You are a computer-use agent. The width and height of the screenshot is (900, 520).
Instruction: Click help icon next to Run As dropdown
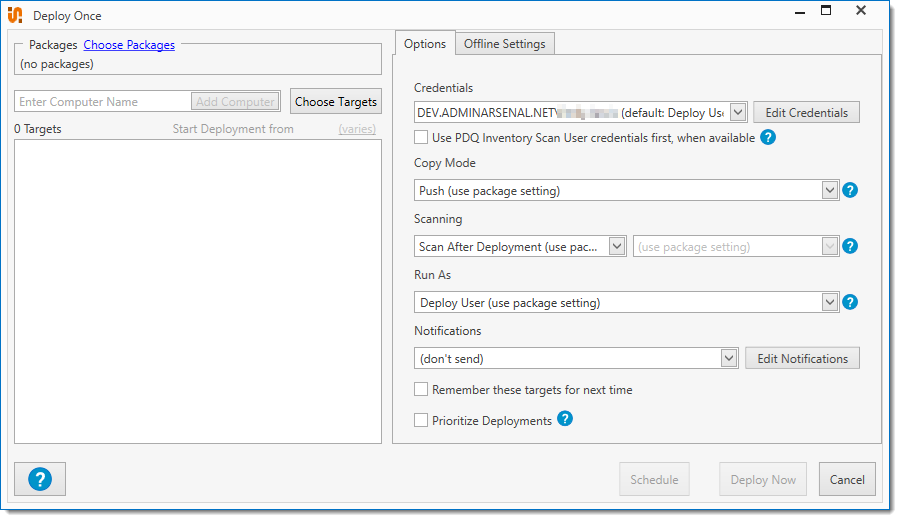click(x=850, y=302)
